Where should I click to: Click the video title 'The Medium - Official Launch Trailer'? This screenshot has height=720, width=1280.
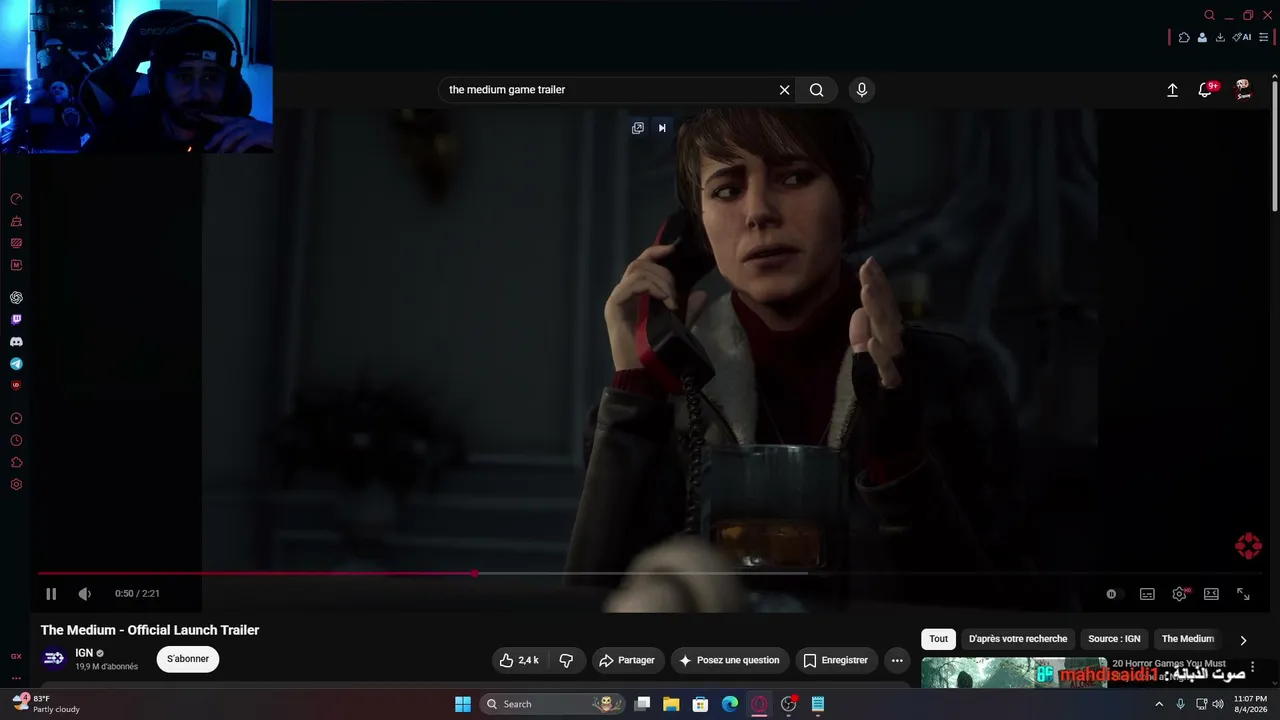tap(150, 630)
